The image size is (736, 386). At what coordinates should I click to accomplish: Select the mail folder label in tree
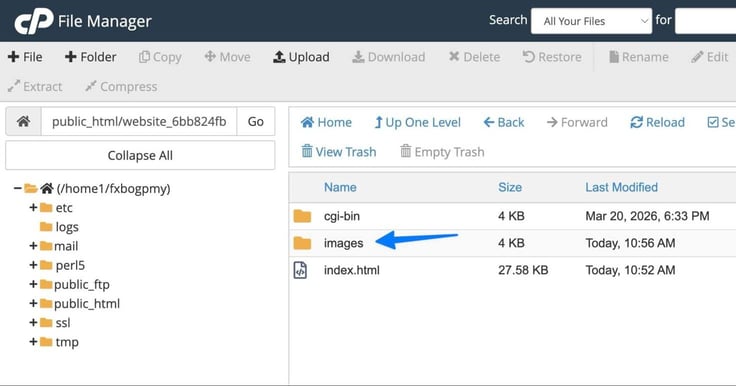(66, 246)
